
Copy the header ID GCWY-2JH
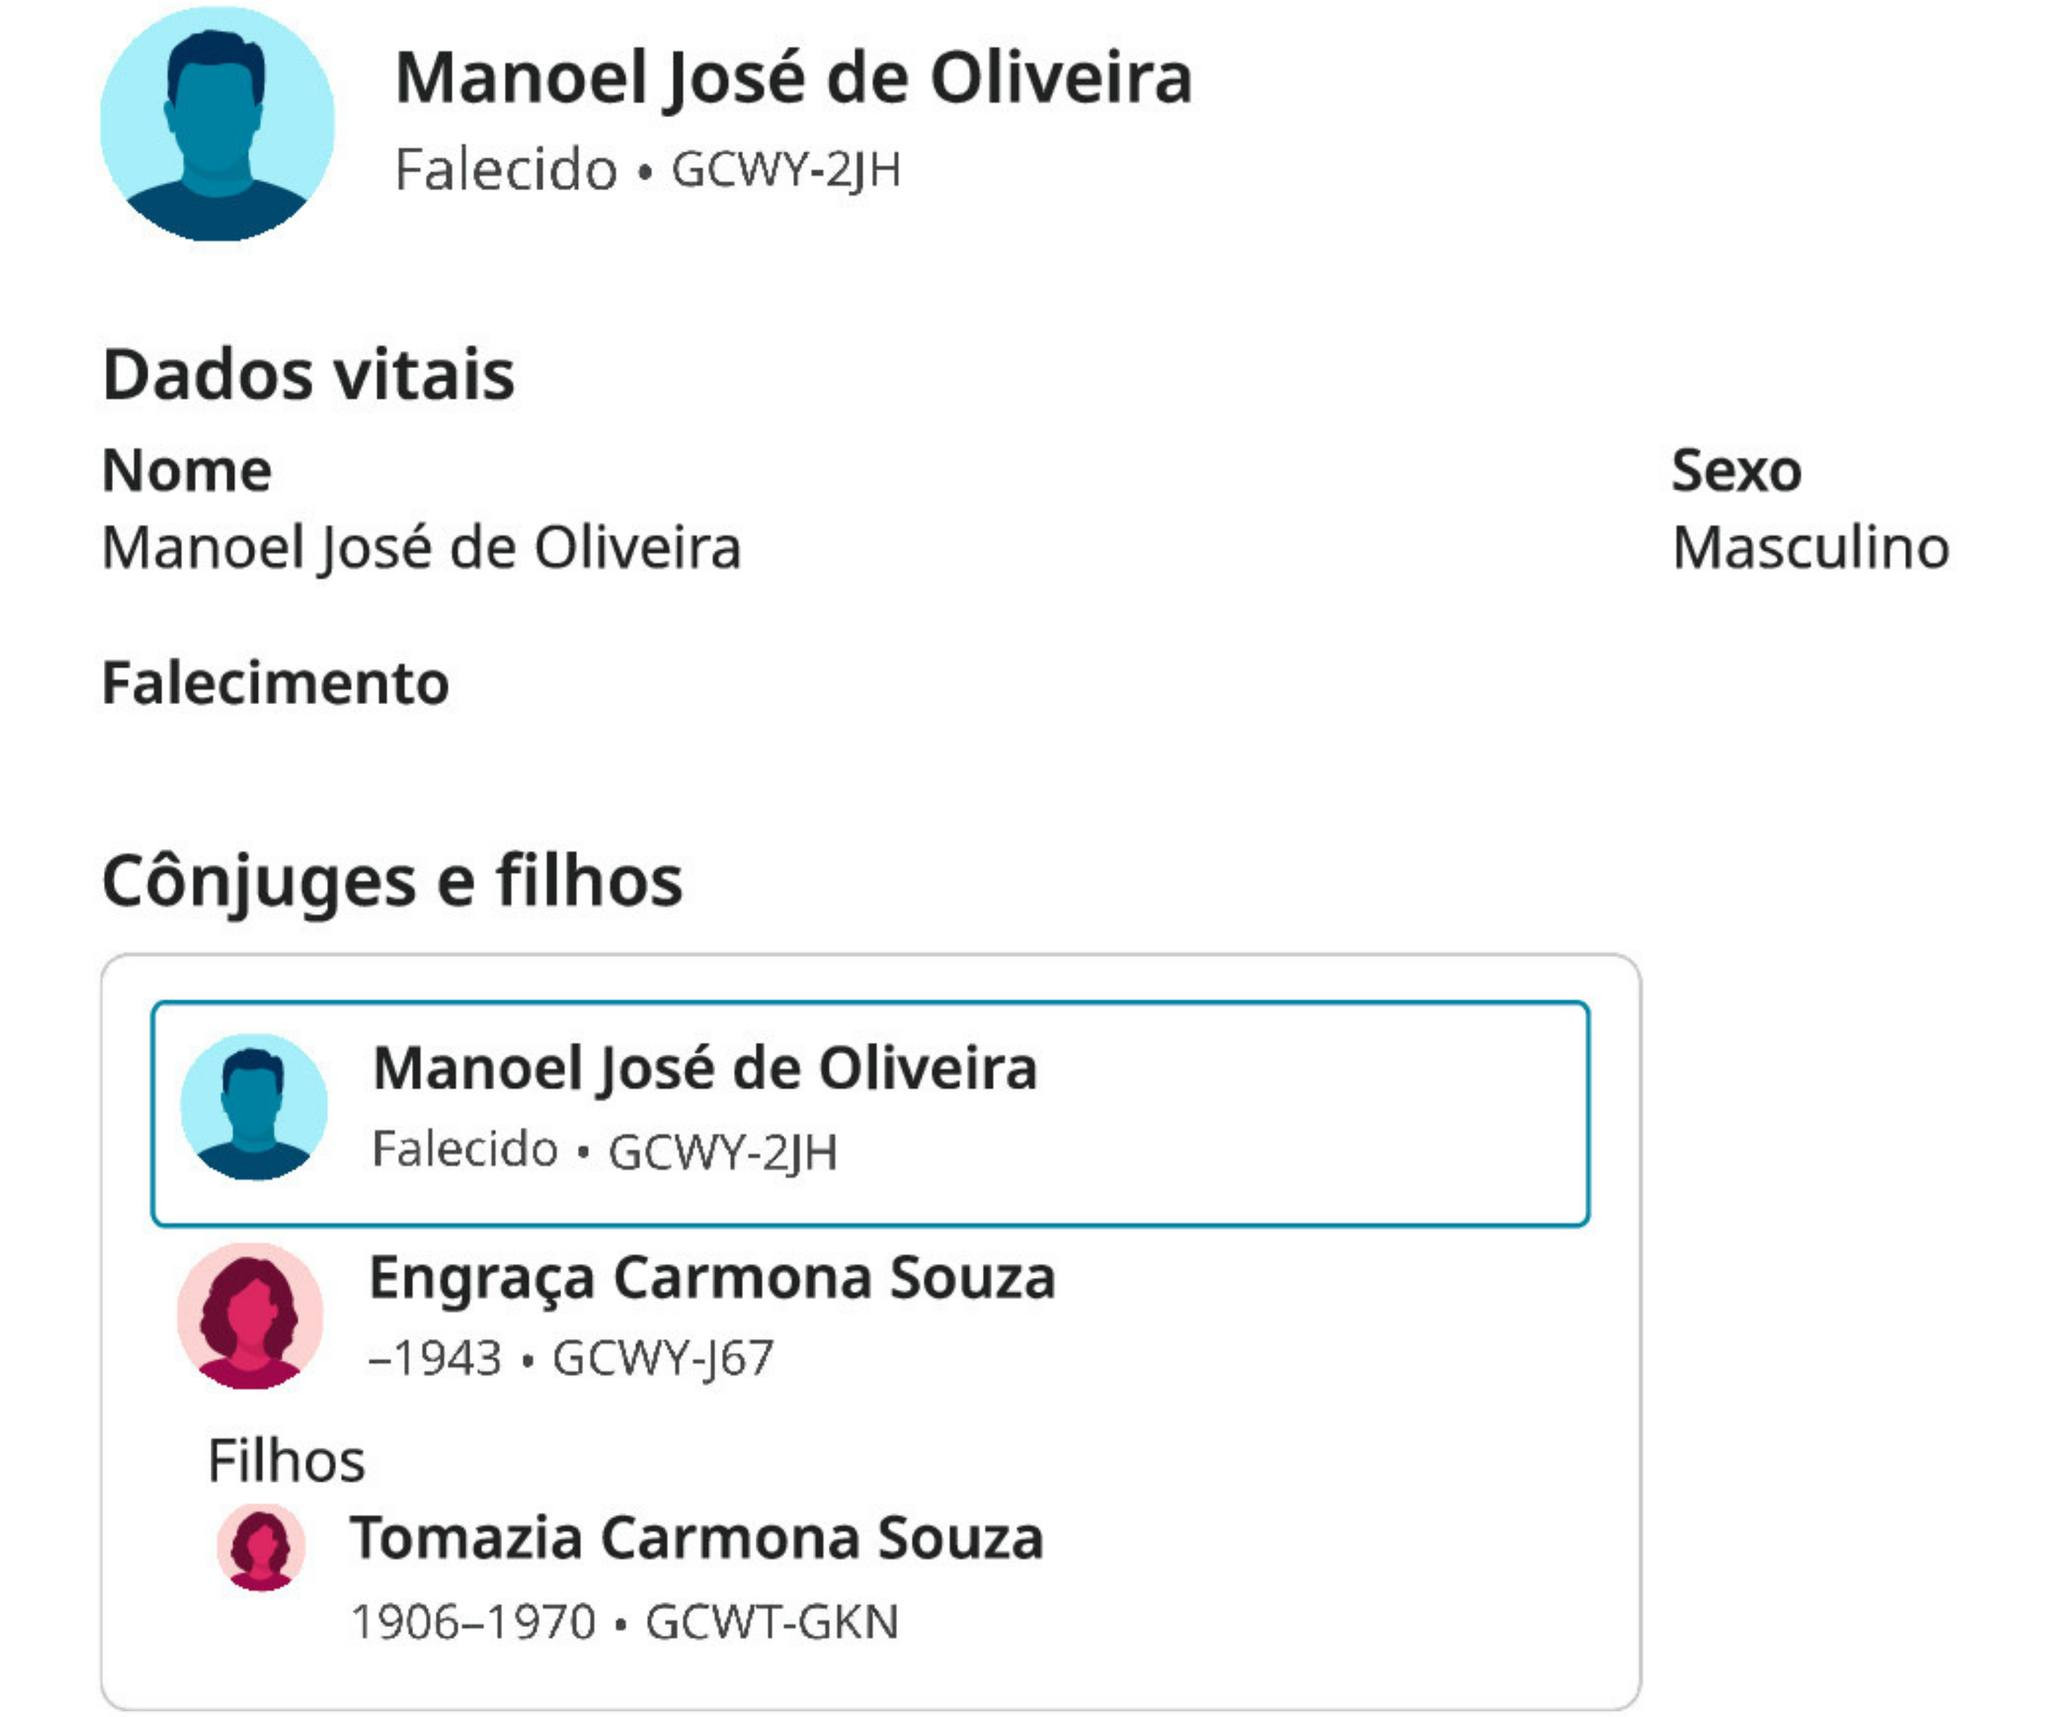point(786,169)
